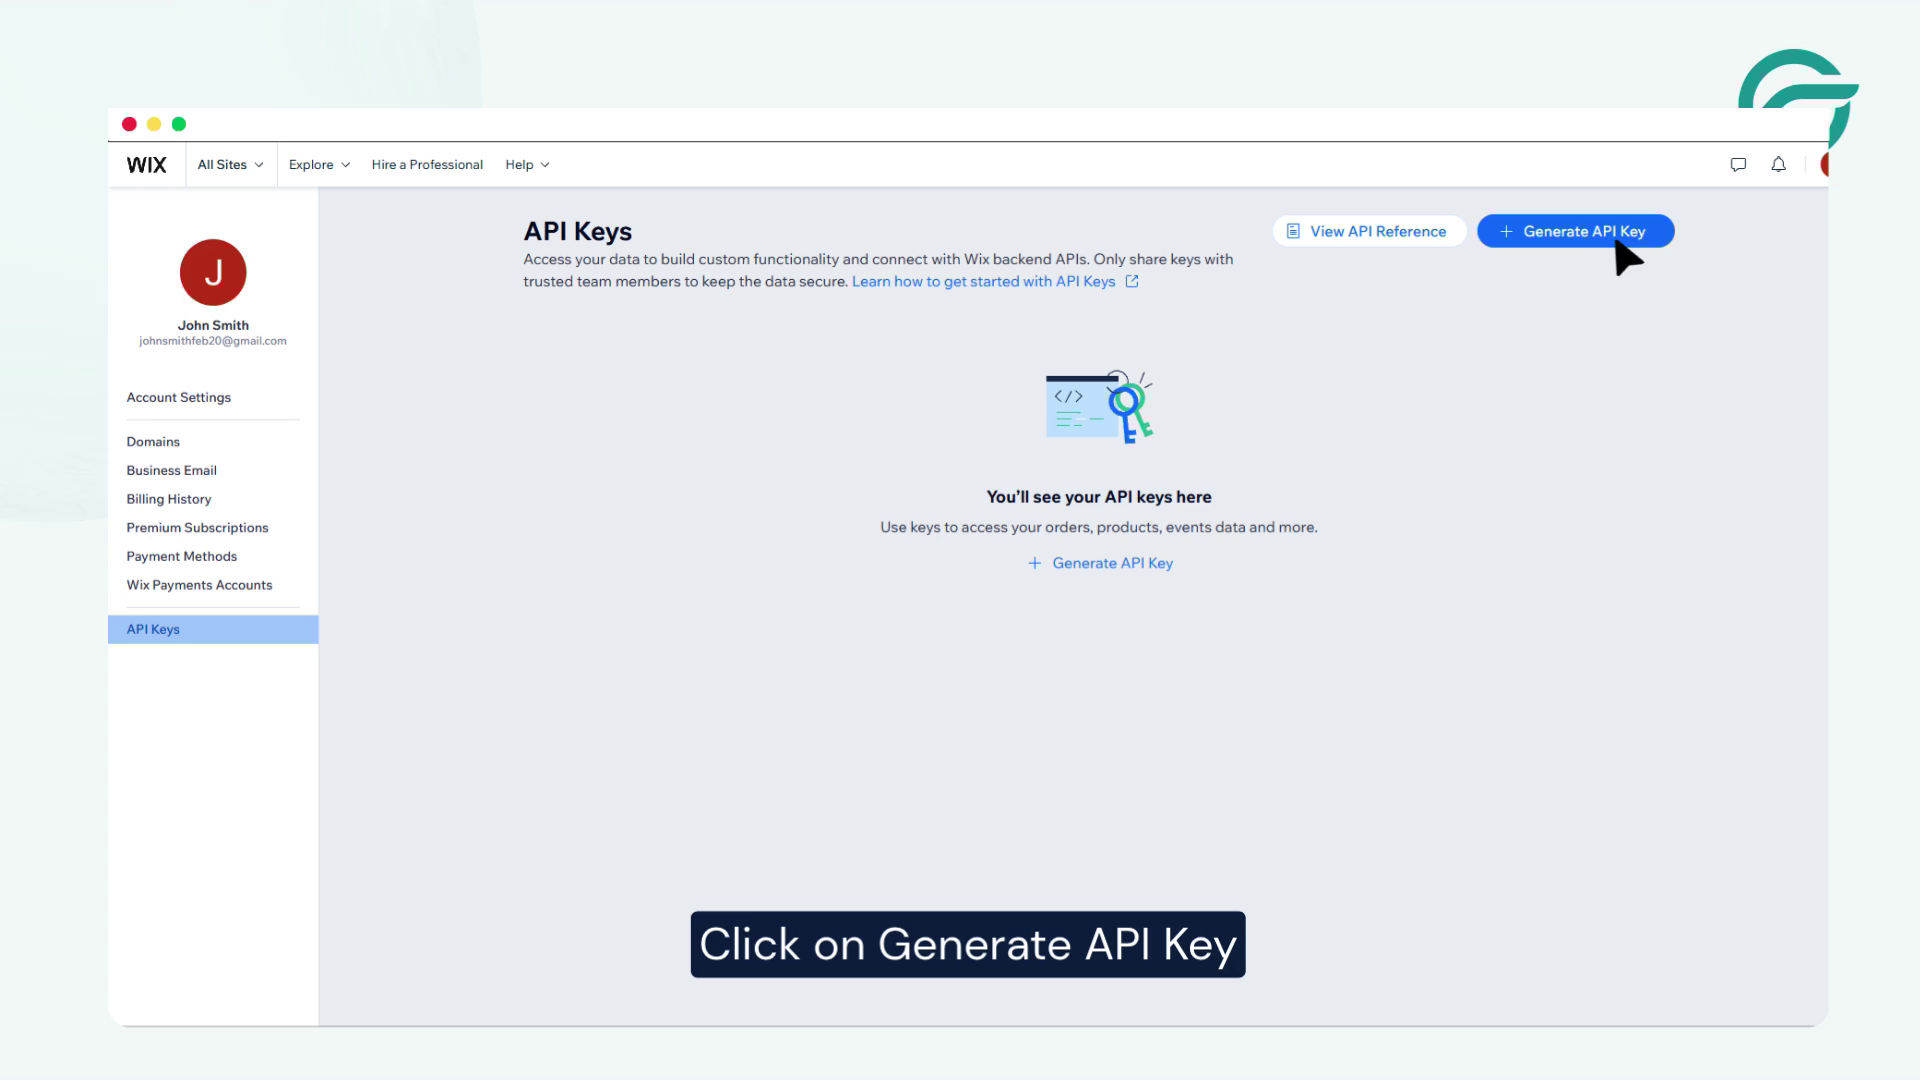Open Learn how to get started link

(x=983, y=281)
